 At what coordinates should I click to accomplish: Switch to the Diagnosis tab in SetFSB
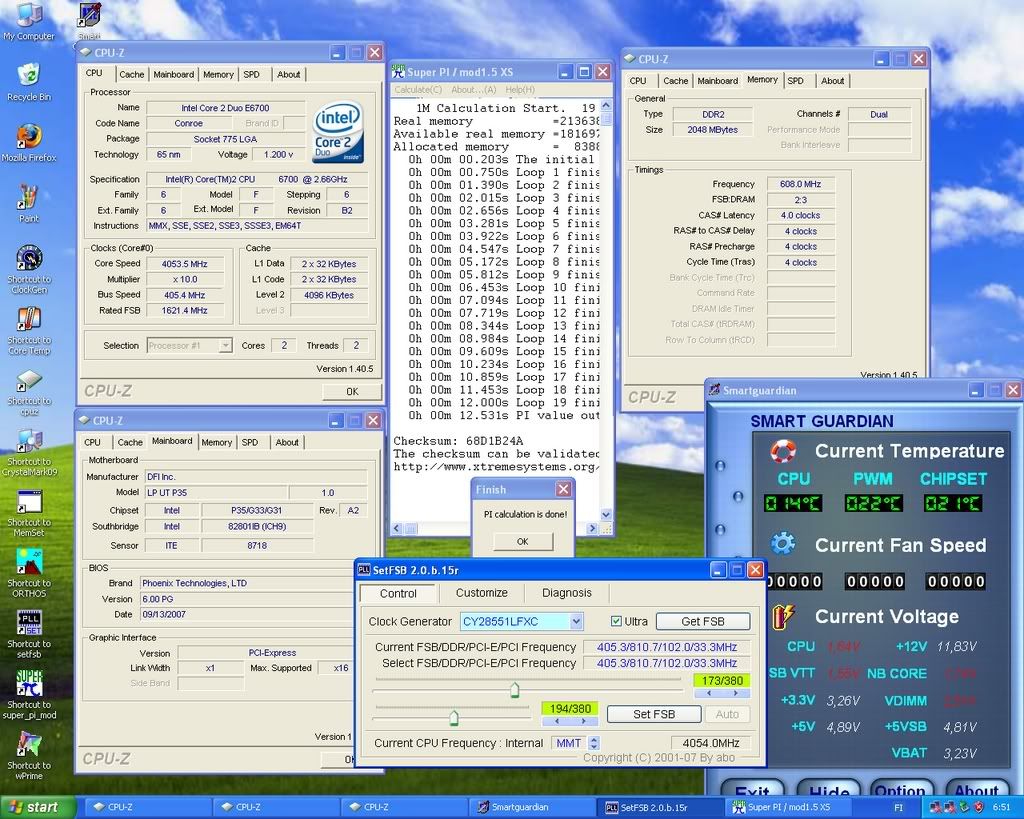[x=566, y=593]
